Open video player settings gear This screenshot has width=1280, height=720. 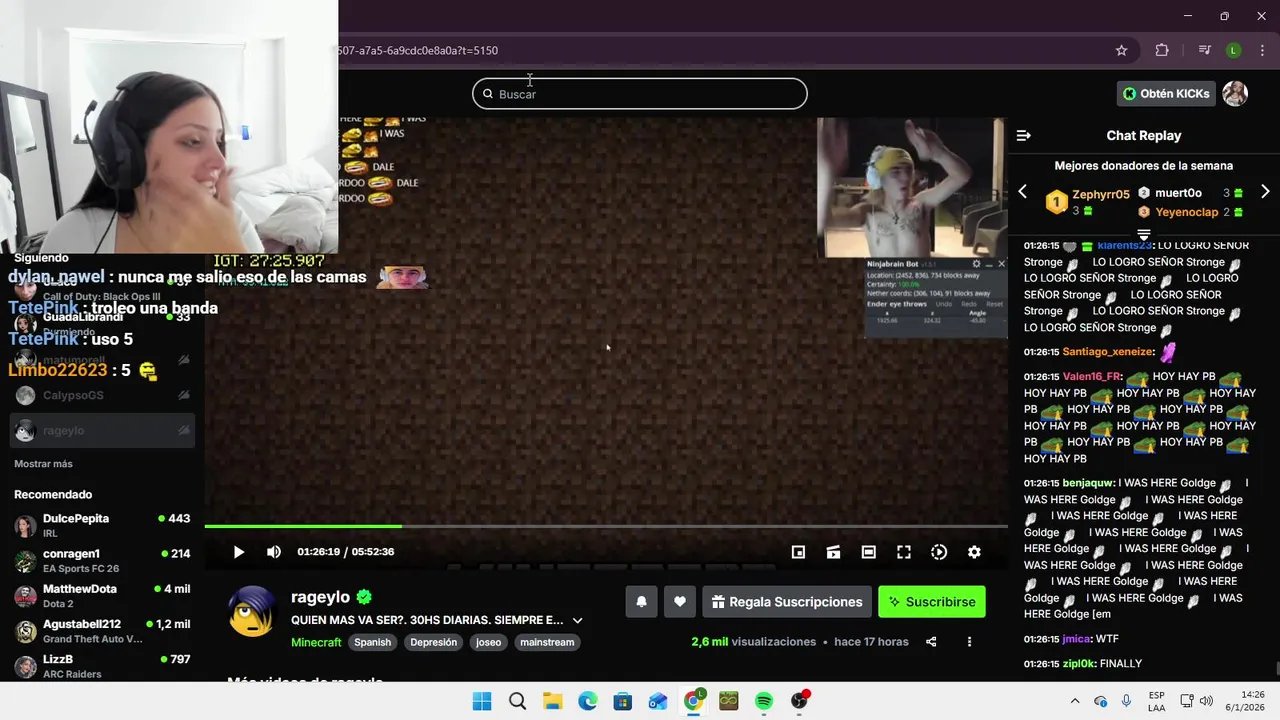tap(974, 552)
